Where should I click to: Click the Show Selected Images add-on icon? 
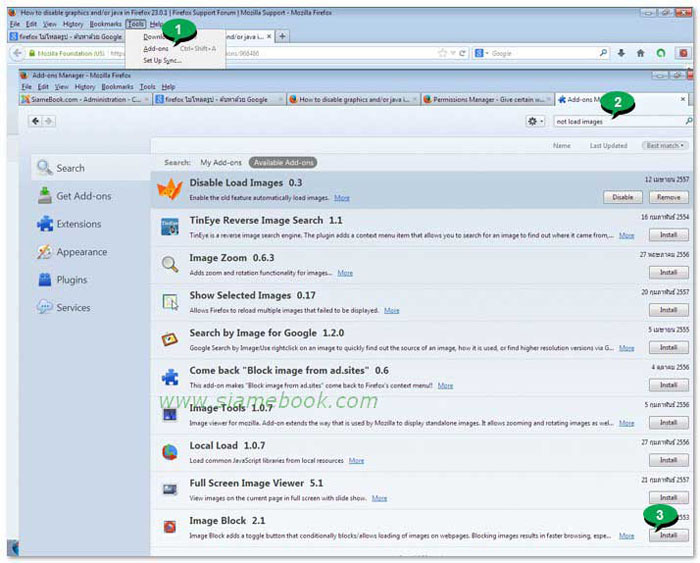pos(170,302)
